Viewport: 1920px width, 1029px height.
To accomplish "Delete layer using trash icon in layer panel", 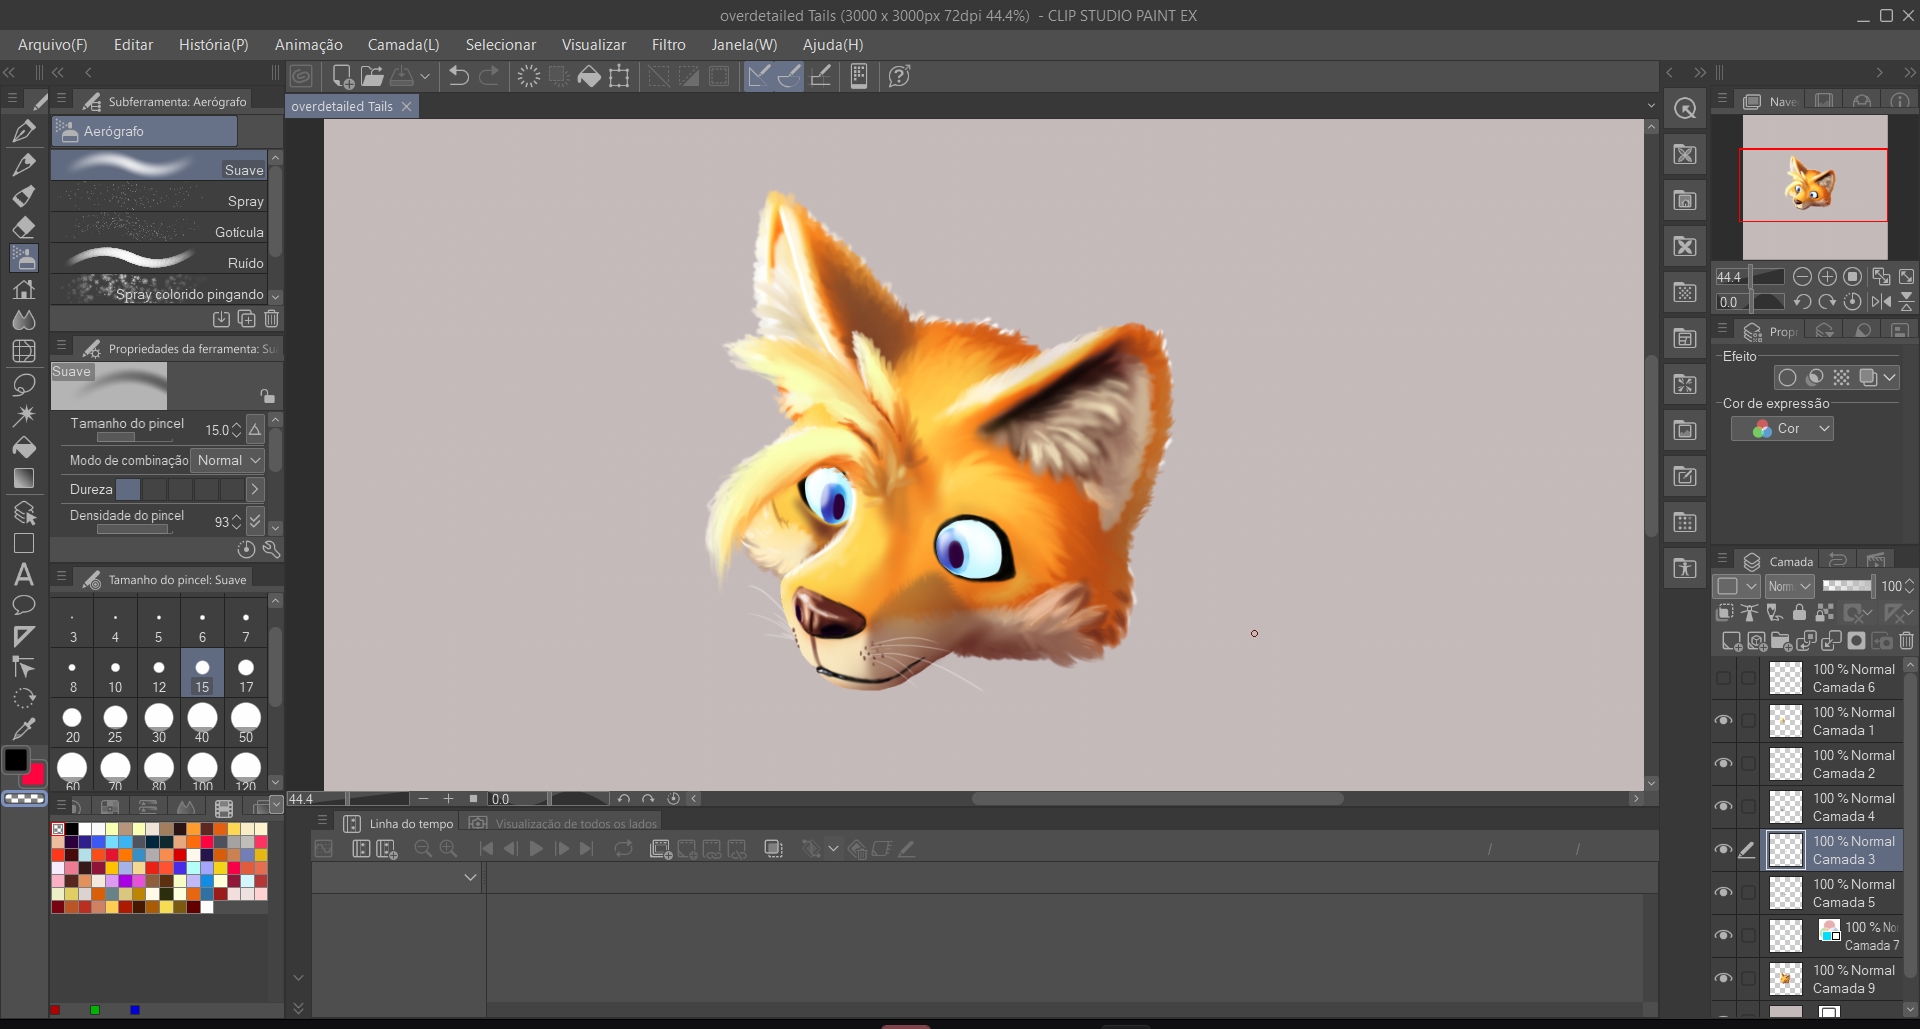I will pyautogui.click(x=1906, y=641).
